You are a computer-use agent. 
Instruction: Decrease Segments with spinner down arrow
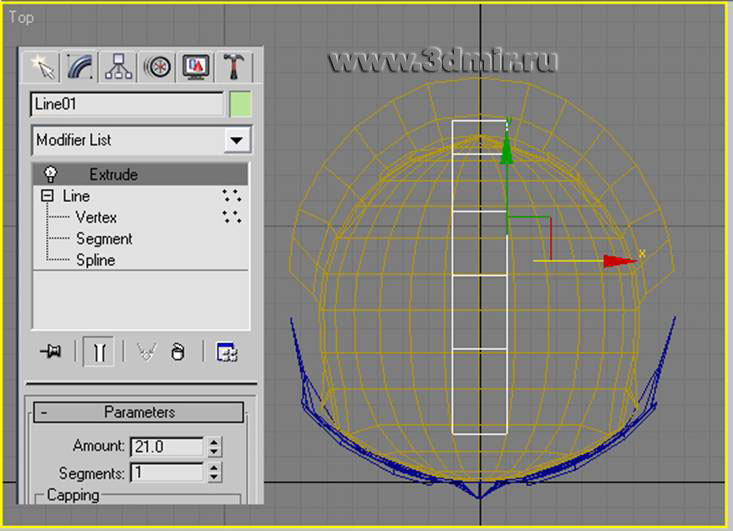click(214, 478)
